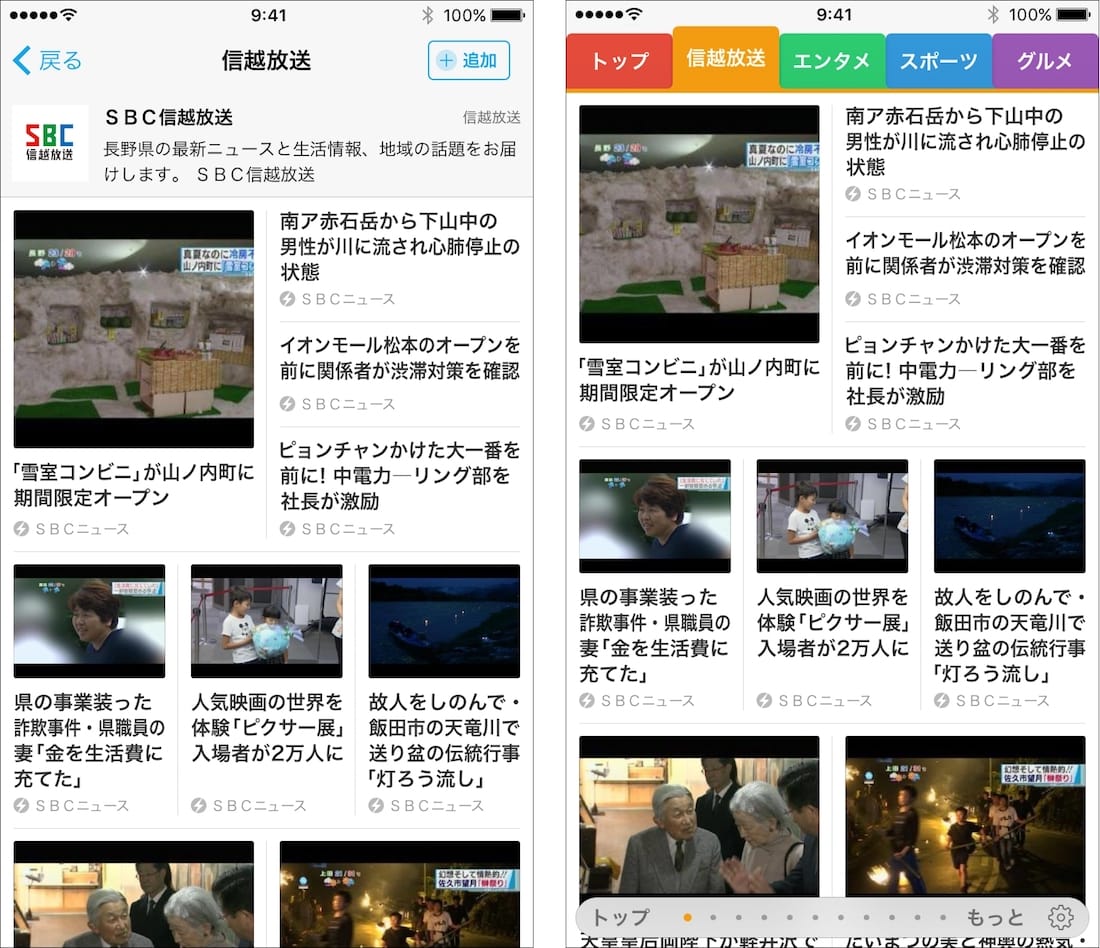This screenshot has width=1100, height=948.
Task: Open 詐欺事件 story thumbnail on left screen
Action: click(x=90, y=621)
